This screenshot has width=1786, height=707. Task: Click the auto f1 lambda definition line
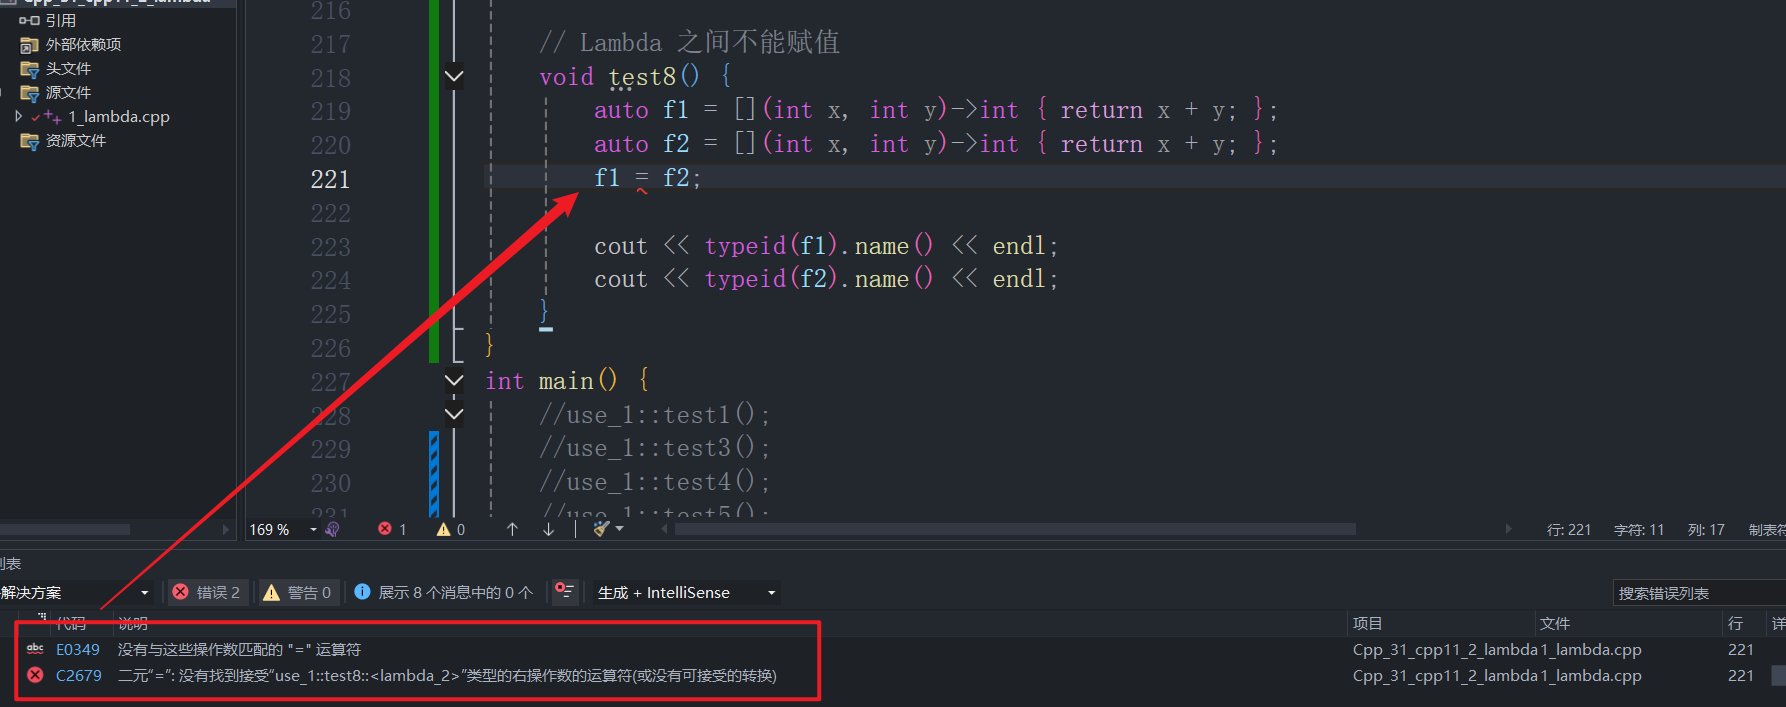pyautogui.click(x=935, y=110)
